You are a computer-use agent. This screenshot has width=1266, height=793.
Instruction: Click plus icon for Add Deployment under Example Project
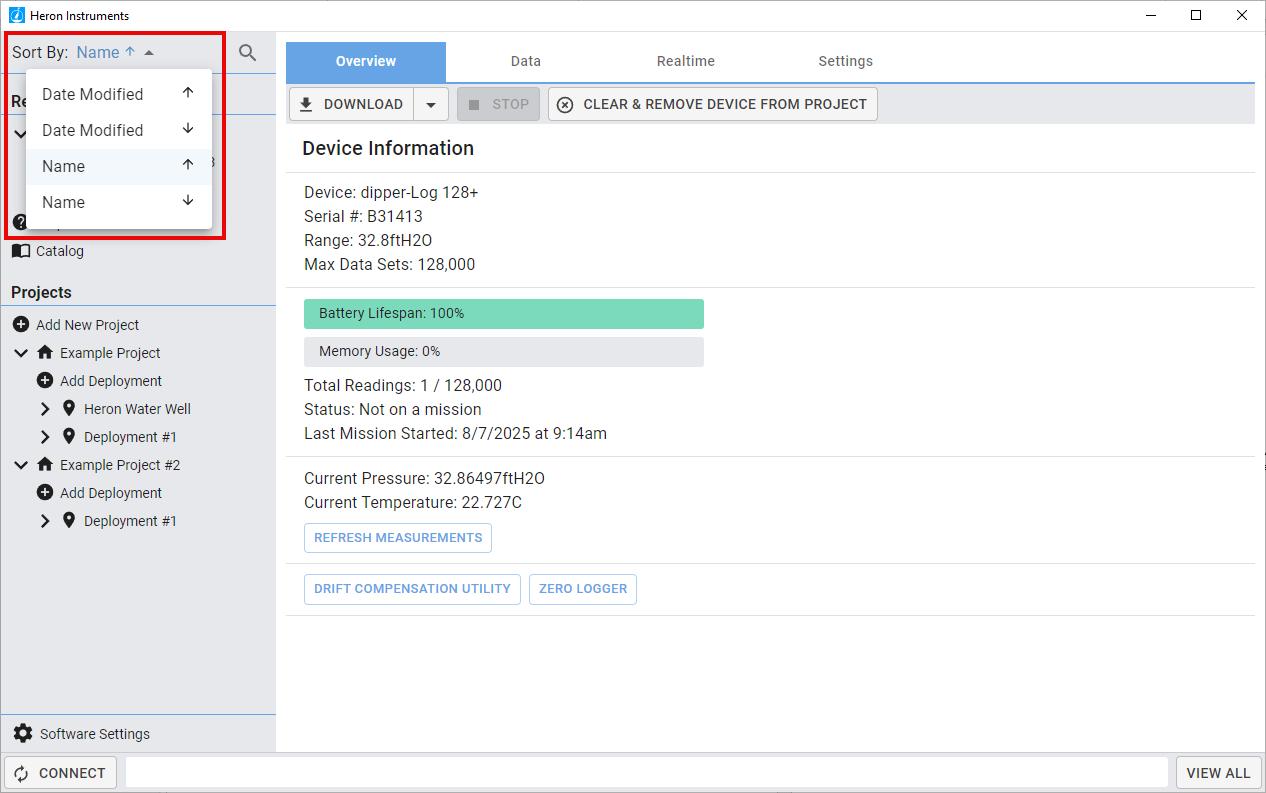[45, 381]
